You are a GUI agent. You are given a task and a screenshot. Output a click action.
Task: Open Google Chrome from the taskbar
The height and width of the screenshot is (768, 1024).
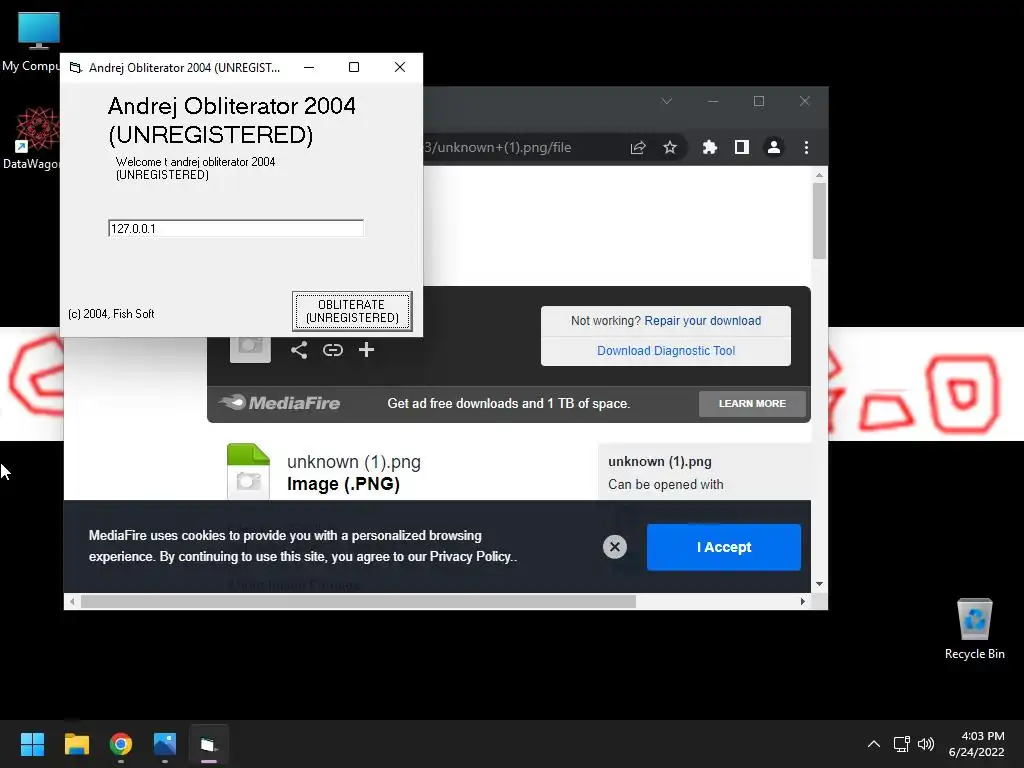[121, 744]
